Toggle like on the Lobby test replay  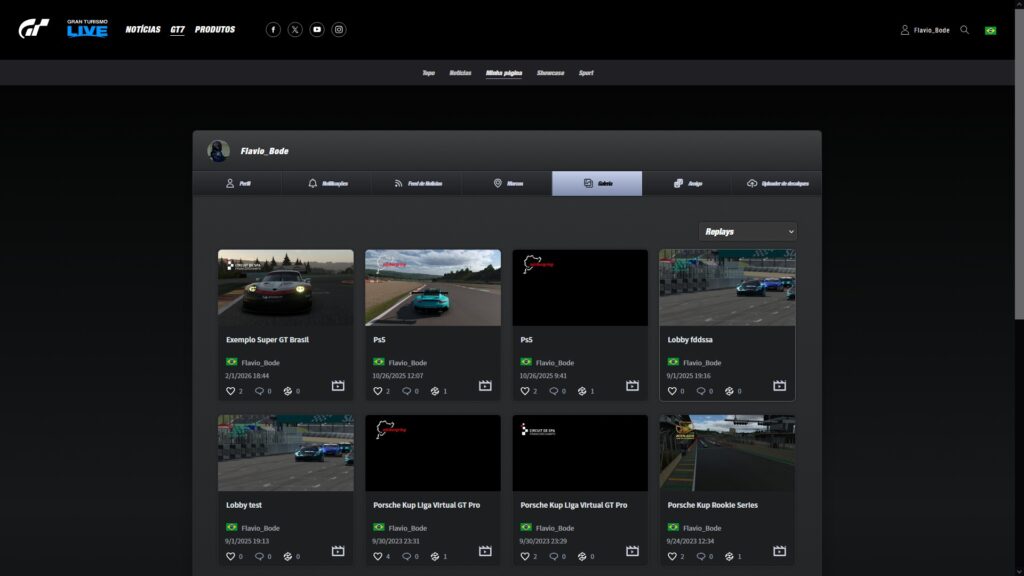[230, 556]
